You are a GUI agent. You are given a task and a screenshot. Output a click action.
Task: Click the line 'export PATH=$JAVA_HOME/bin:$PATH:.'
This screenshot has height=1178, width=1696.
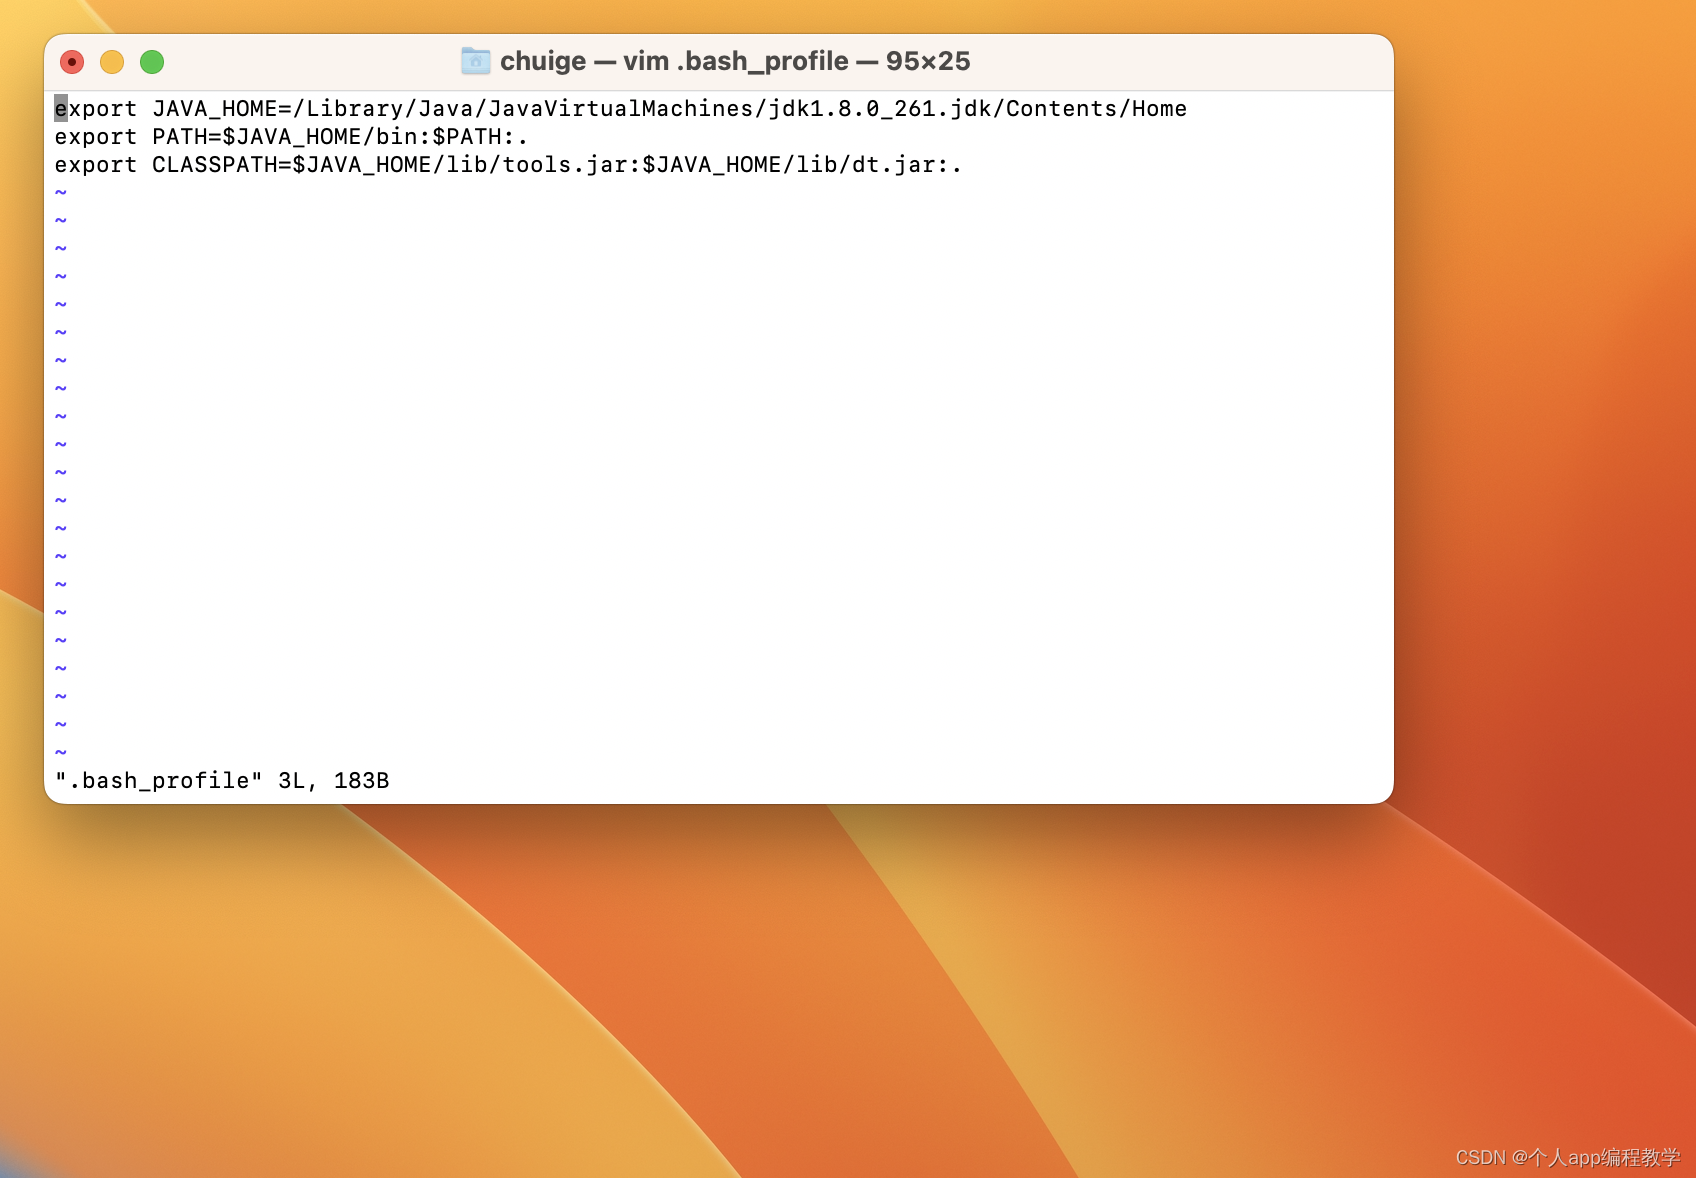[x=291, y=137]
